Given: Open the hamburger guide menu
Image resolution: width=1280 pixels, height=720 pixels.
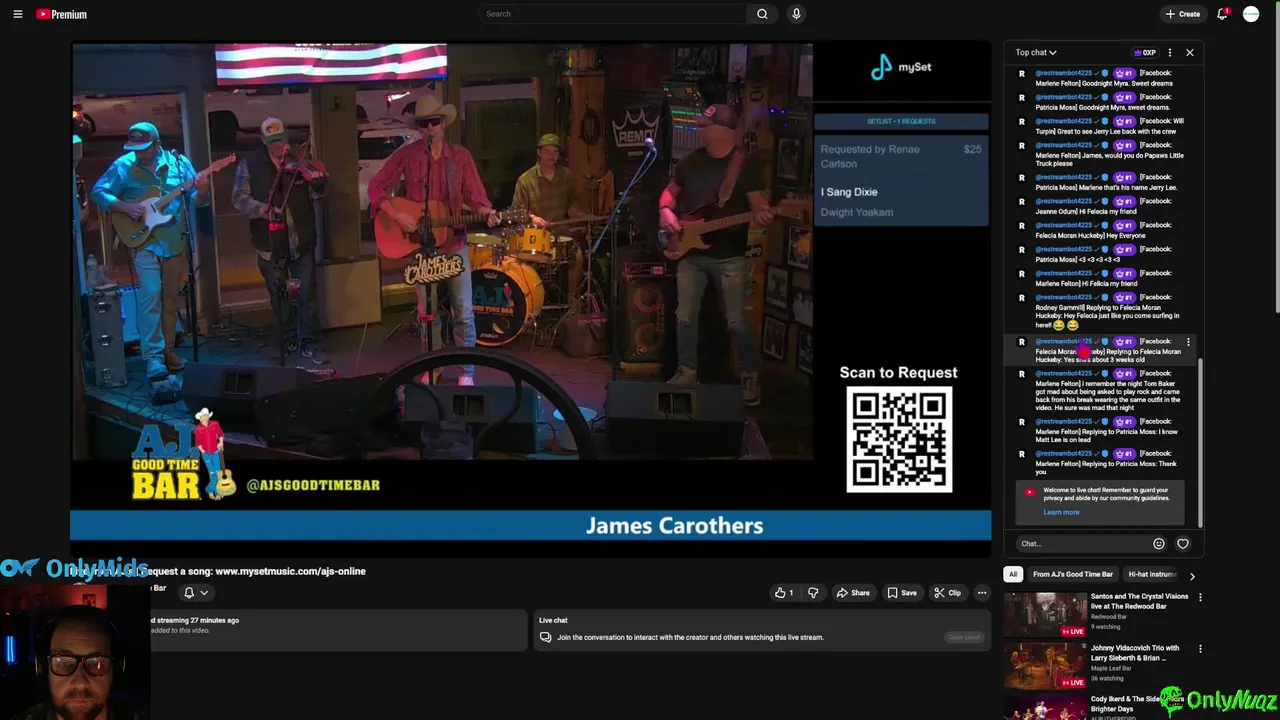Looking at the screenshot, I should 17,14.
